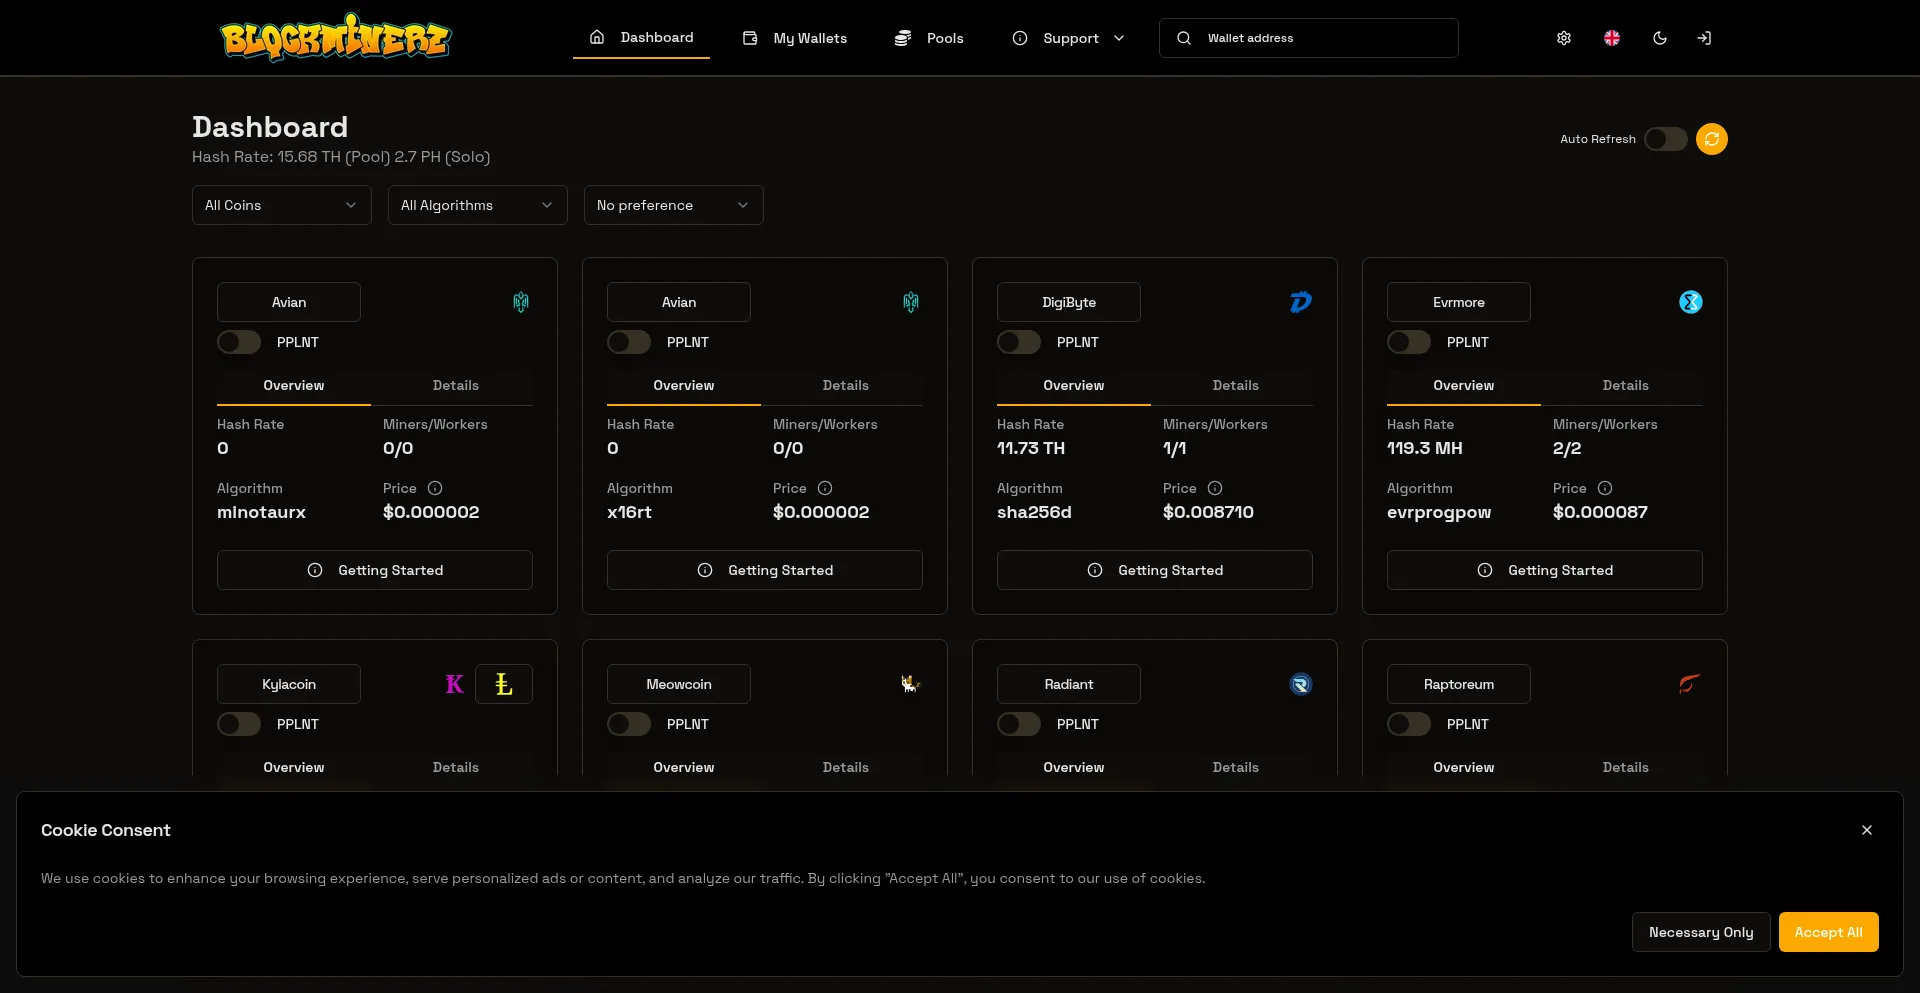The image size is (1920, 993).
Task: Toggle PPLNT switch on Raptoreum card
Action: [1409, 724]
